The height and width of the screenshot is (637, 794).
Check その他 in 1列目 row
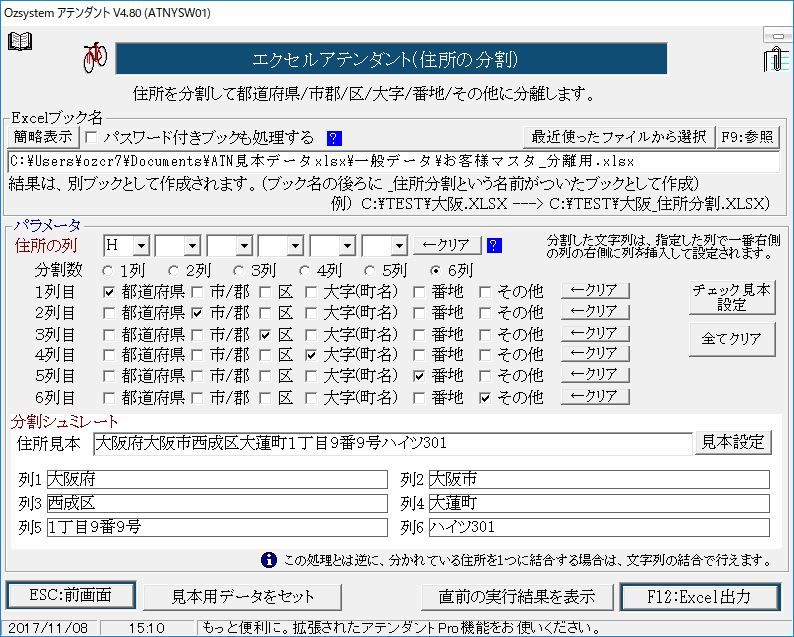(485, 292)
